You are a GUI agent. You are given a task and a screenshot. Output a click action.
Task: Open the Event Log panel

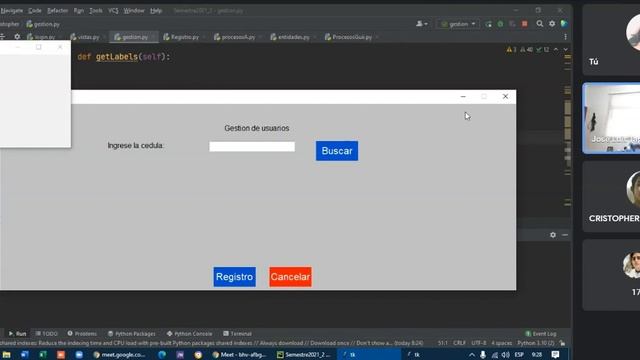[x=541, y=333]
